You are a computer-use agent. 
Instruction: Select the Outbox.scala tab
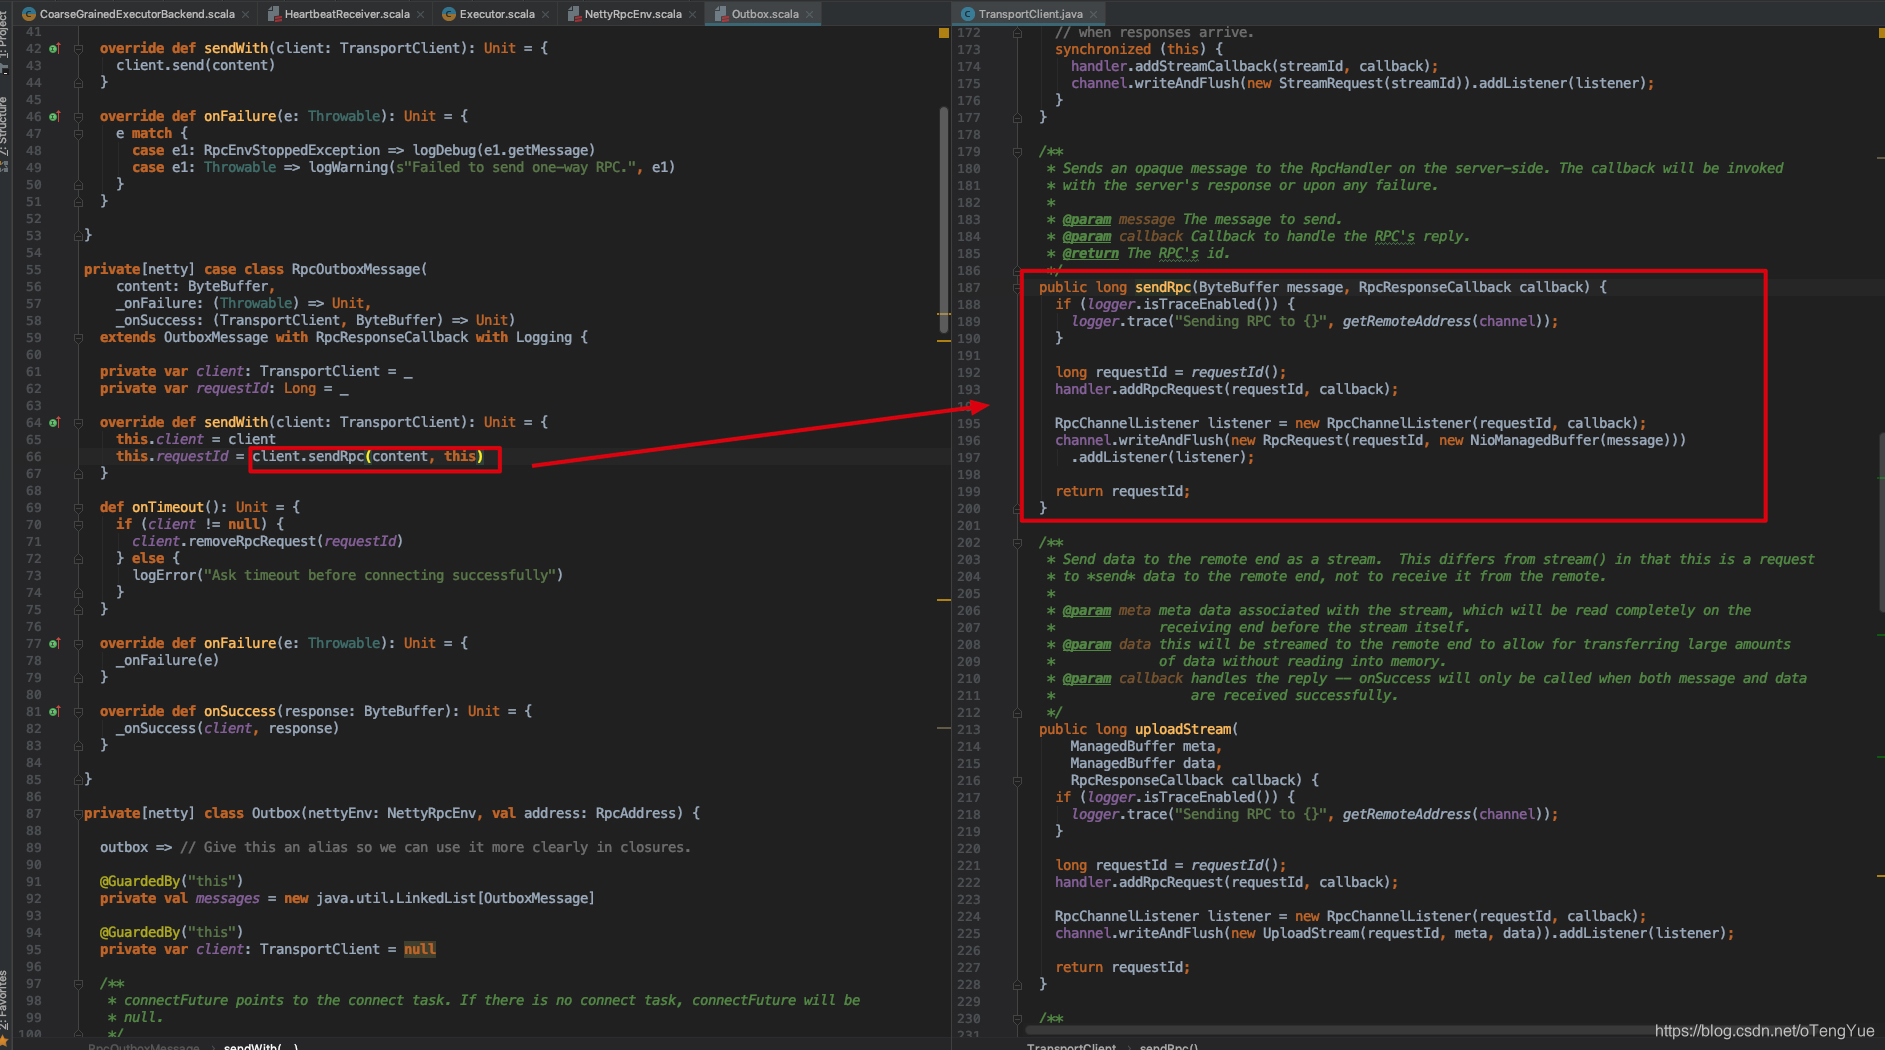click(765, 14)
